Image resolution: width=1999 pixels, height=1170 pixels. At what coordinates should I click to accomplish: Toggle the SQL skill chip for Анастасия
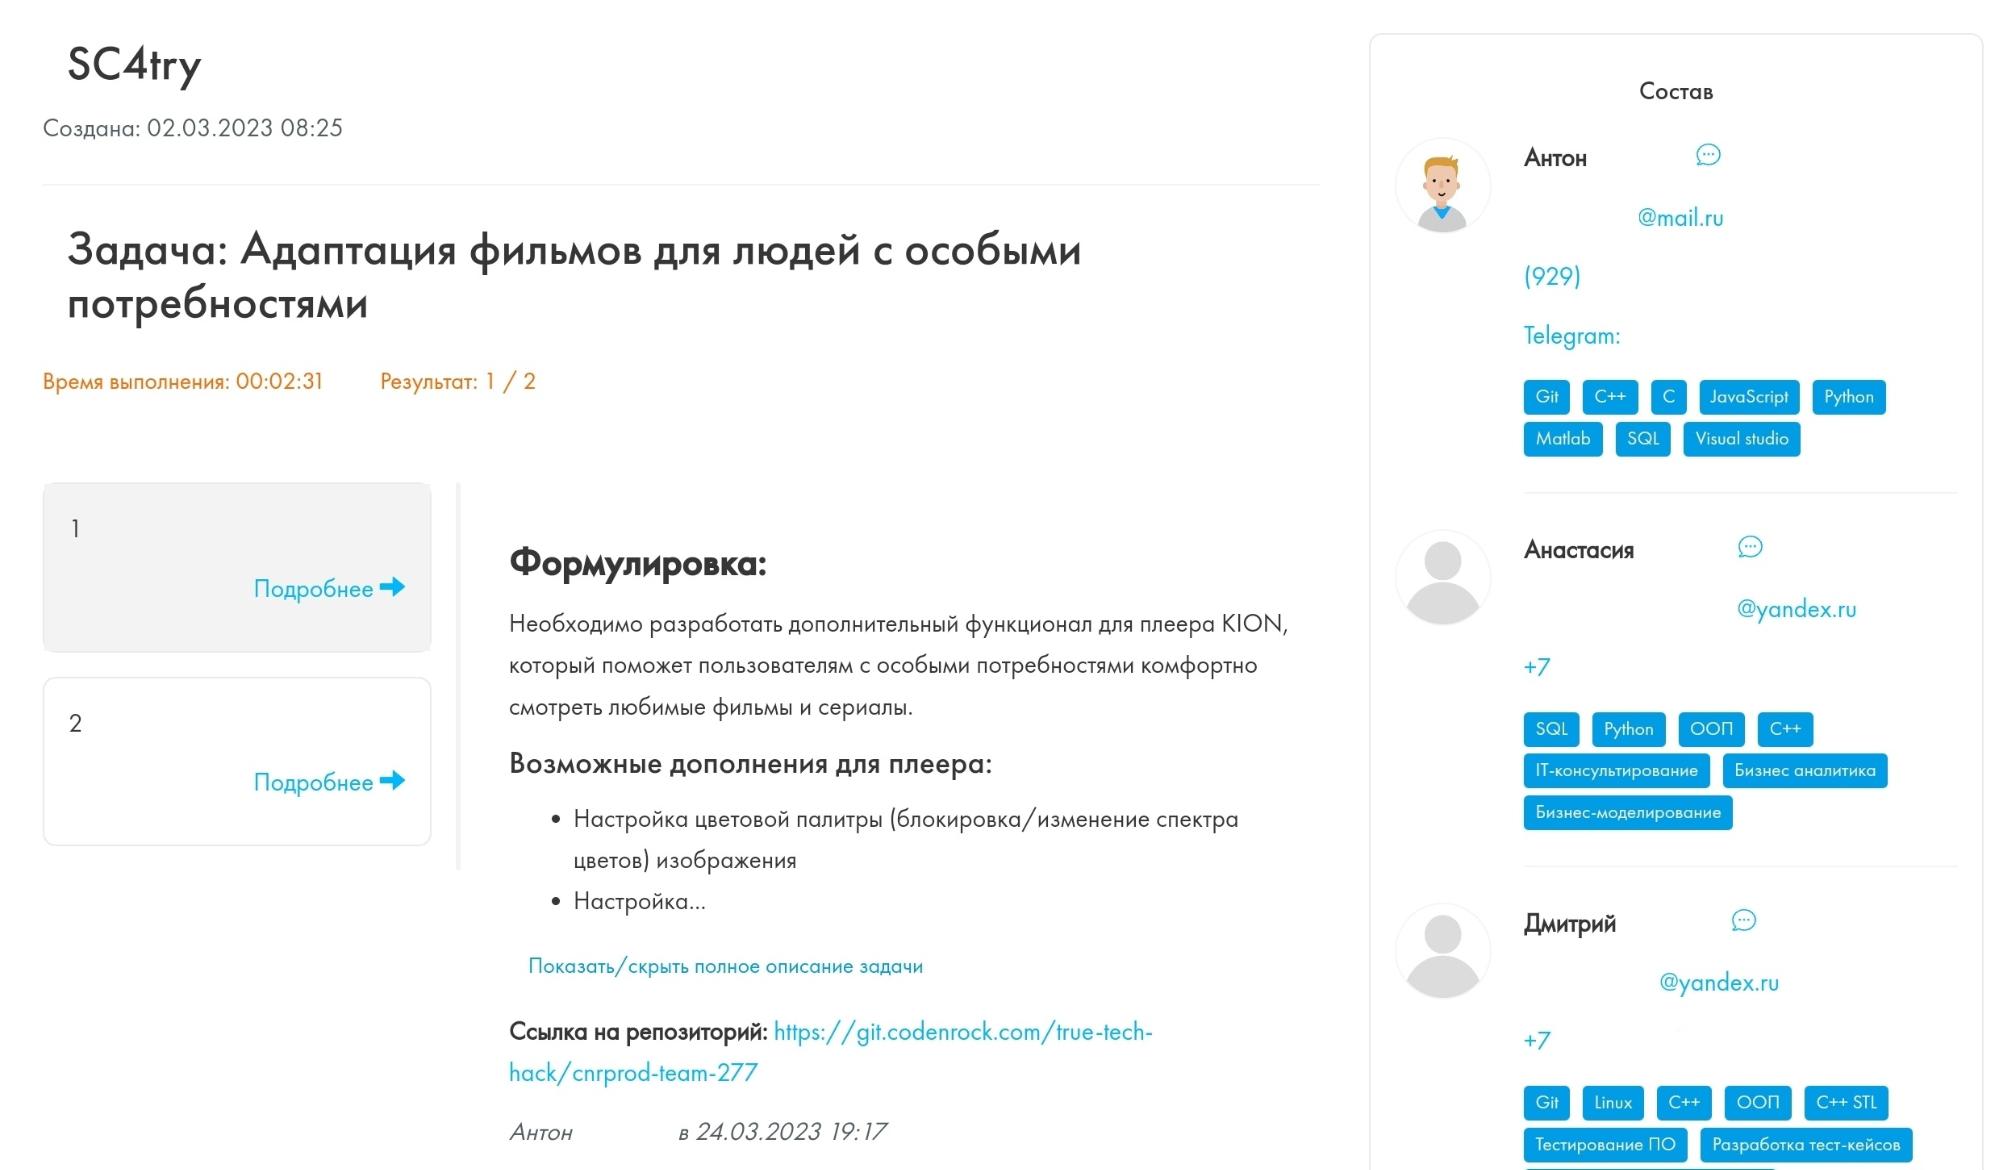coord(1551,729)
